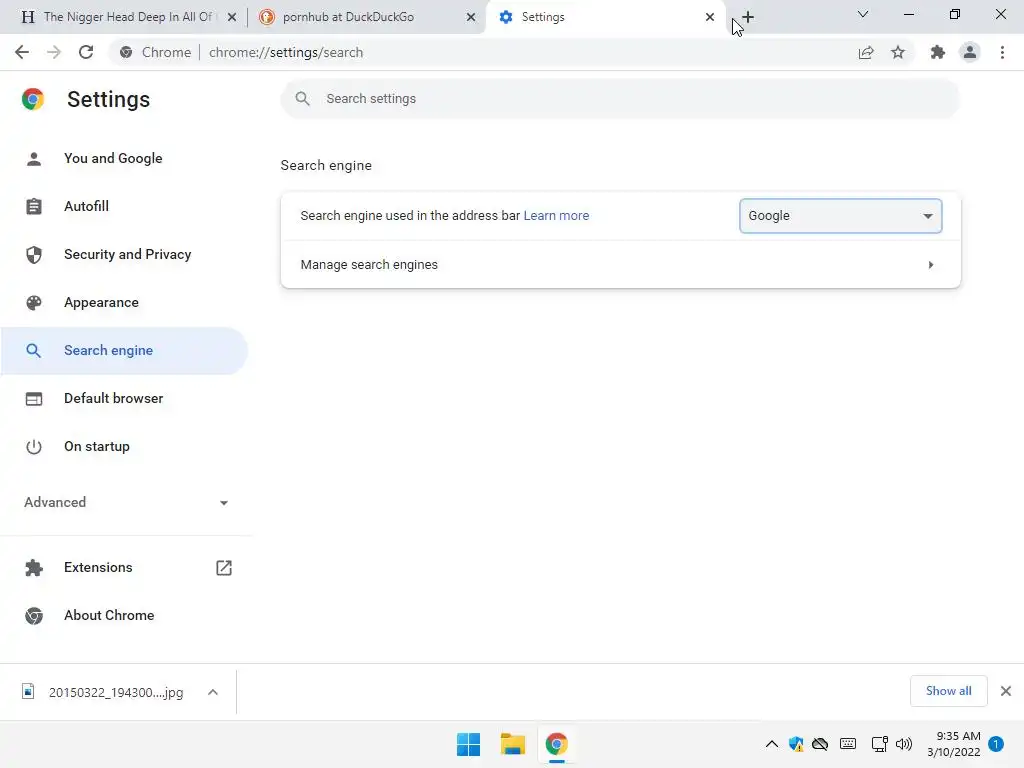This screenshot has width=1024, height=768.
Task: Go back using the back arrow
Action: (x=22, y=52)
